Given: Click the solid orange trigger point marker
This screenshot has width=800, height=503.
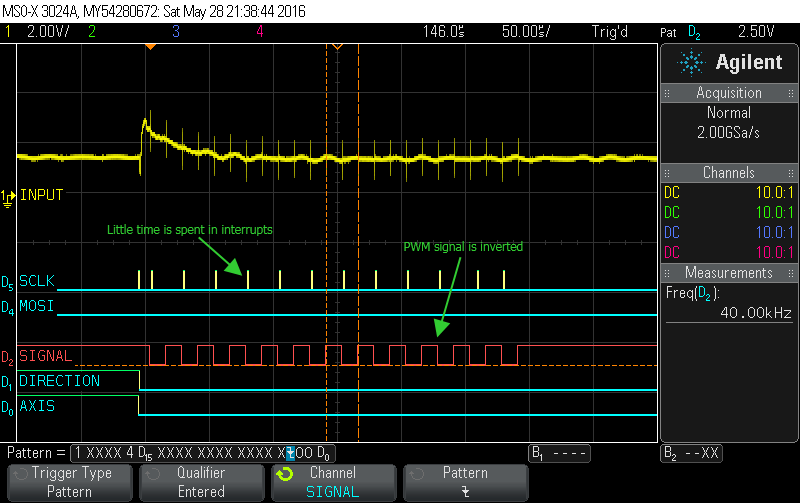Looking at the screenshot, I should coord(149,46).
